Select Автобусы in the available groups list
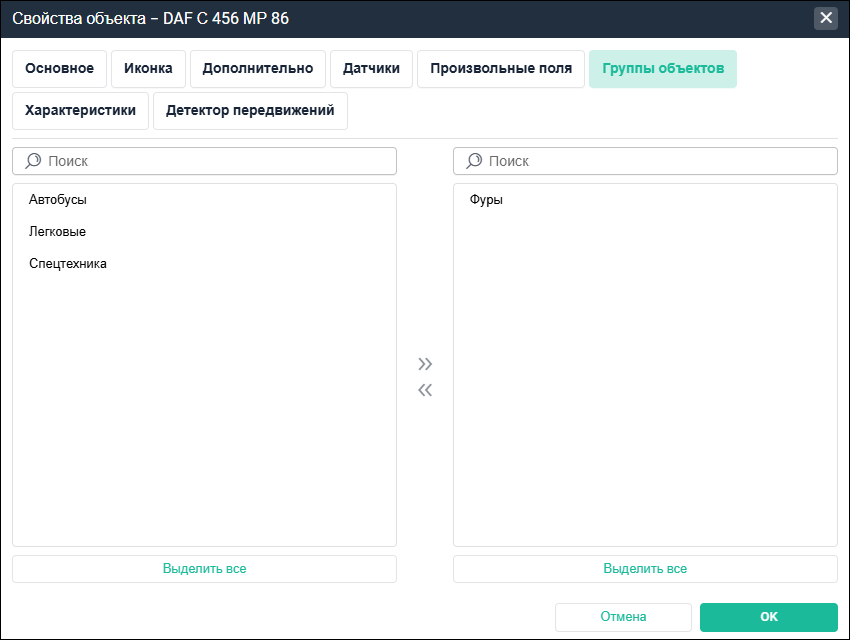850x640 pixels. coord(58,200)
